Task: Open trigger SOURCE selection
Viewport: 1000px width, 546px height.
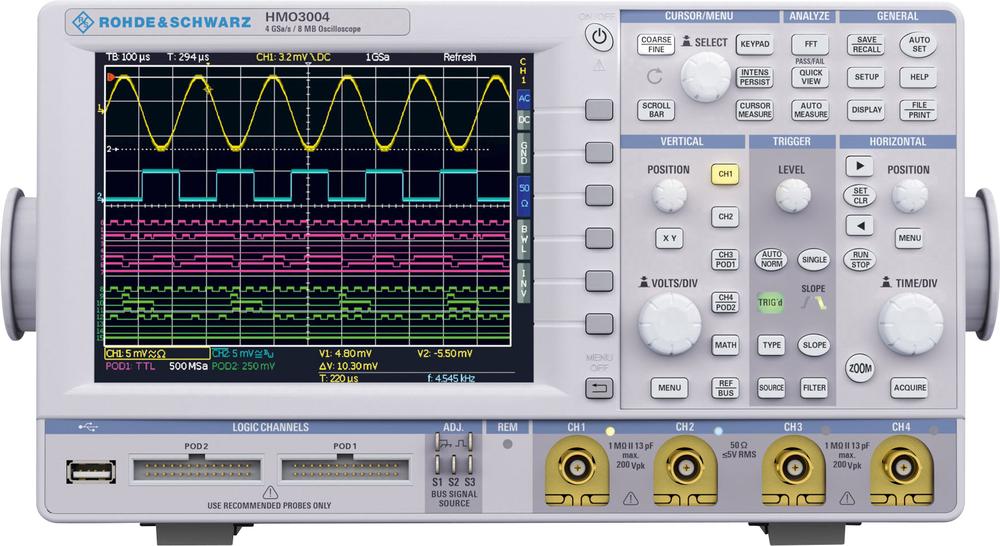Action: coord(770,388)
